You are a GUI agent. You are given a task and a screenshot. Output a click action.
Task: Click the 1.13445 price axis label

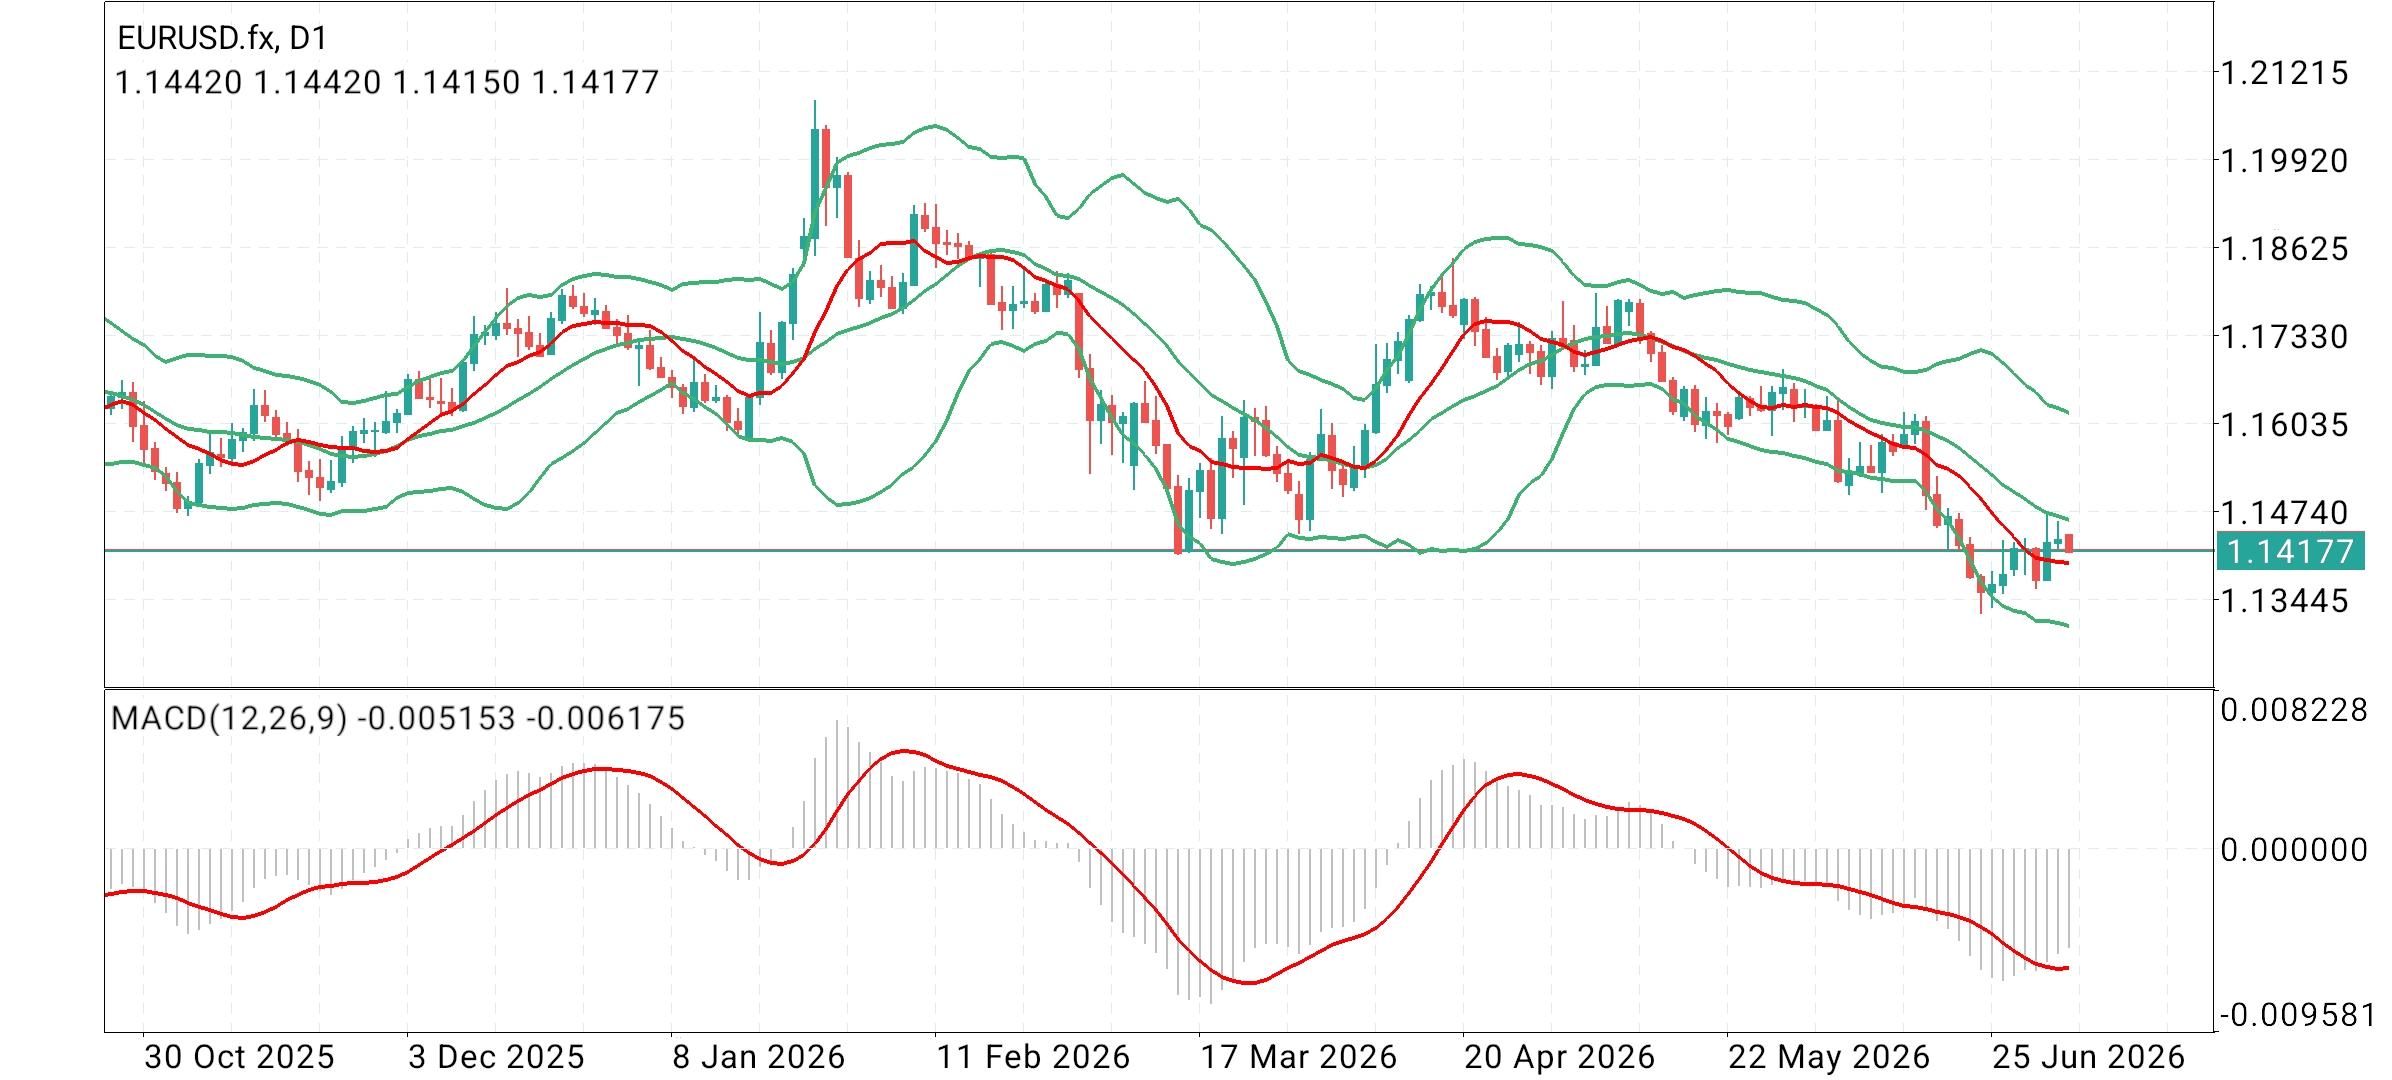coord(2284,600)
